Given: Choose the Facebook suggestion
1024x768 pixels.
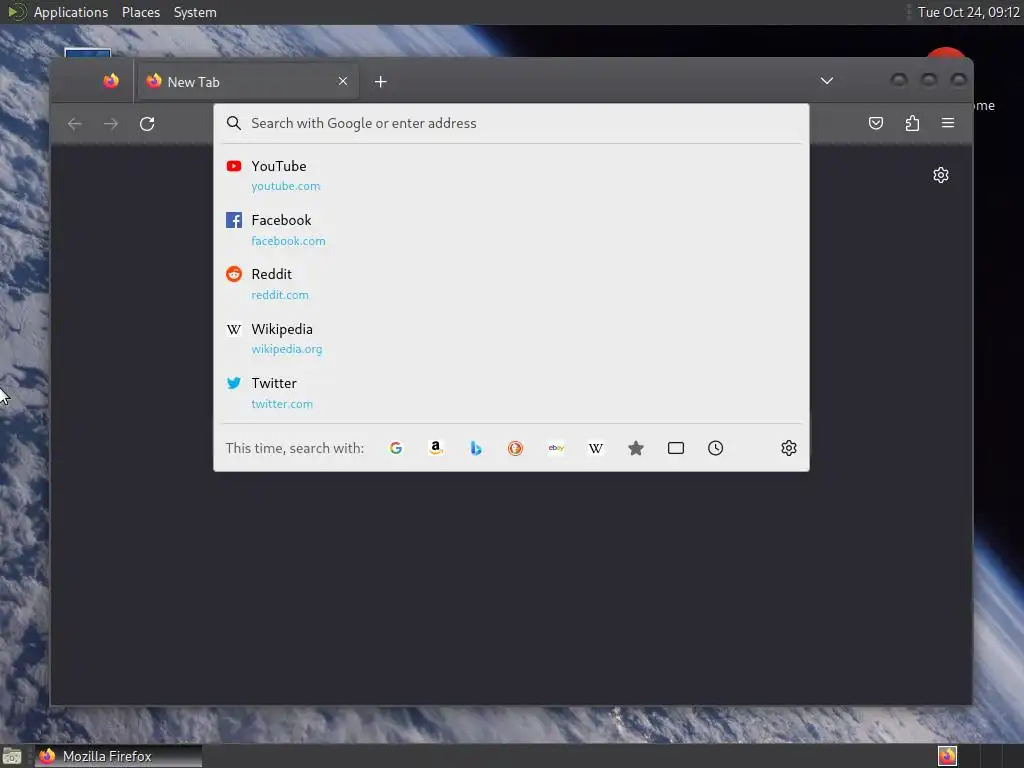Looking at the screenshot, I should (x=511, y=230).
